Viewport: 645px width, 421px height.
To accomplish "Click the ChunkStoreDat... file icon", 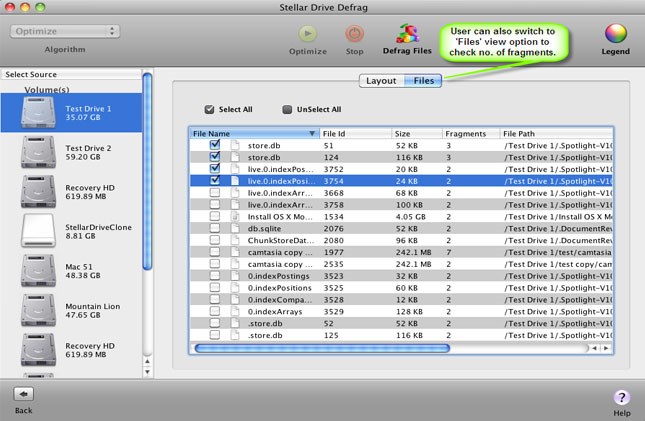I will 235,240.
